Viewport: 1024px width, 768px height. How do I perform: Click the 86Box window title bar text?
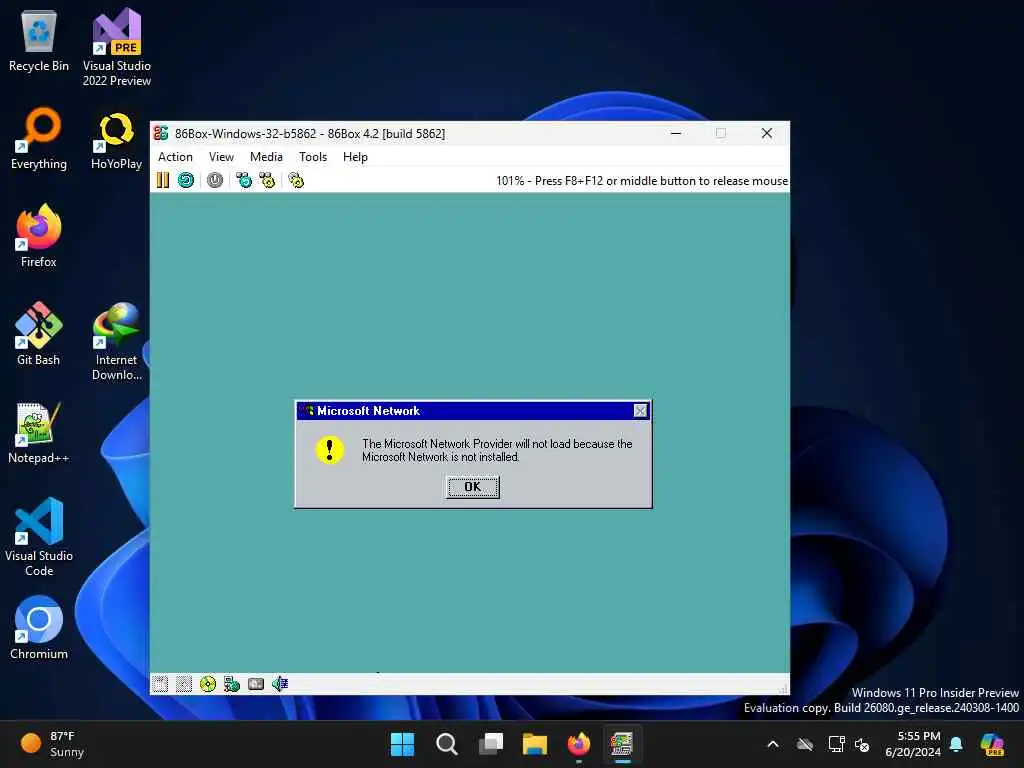point(310,134)
